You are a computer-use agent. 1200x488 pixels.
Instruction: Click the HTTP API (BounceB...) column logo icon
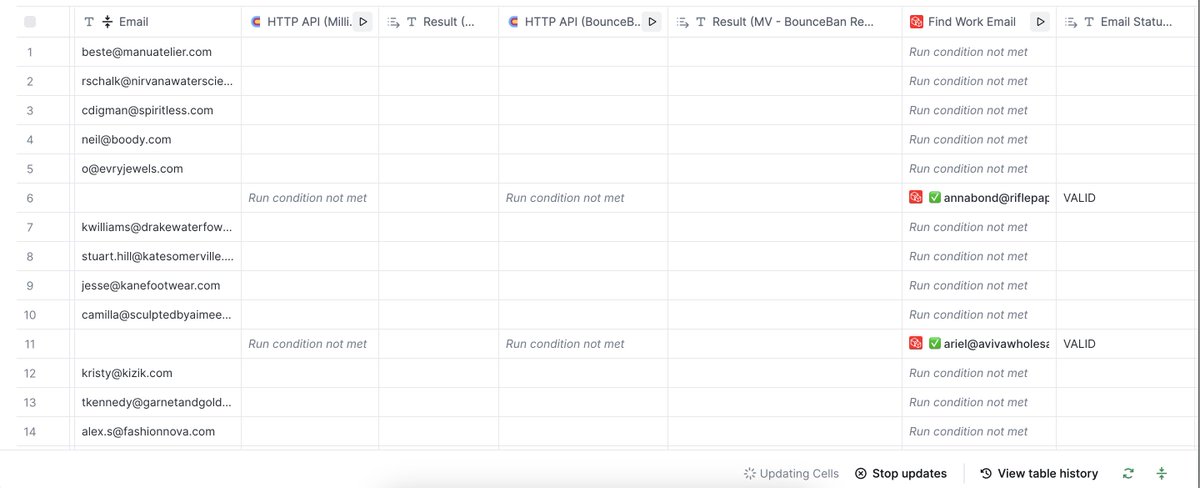tap(514, 21)
